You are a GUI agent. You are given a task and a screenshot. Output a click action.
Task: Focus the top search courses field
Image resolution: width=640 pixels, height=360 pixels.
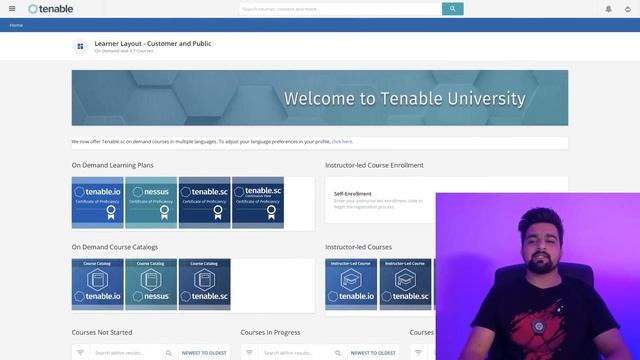tap(341, 9)
